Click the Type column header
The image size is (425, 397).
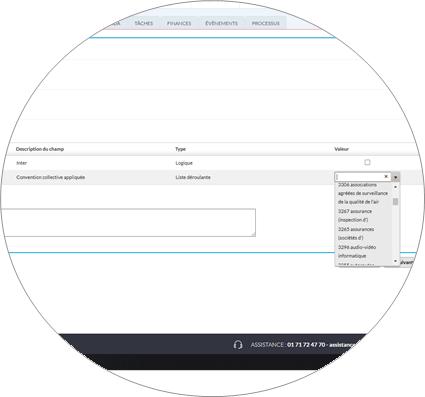[180, 149]
